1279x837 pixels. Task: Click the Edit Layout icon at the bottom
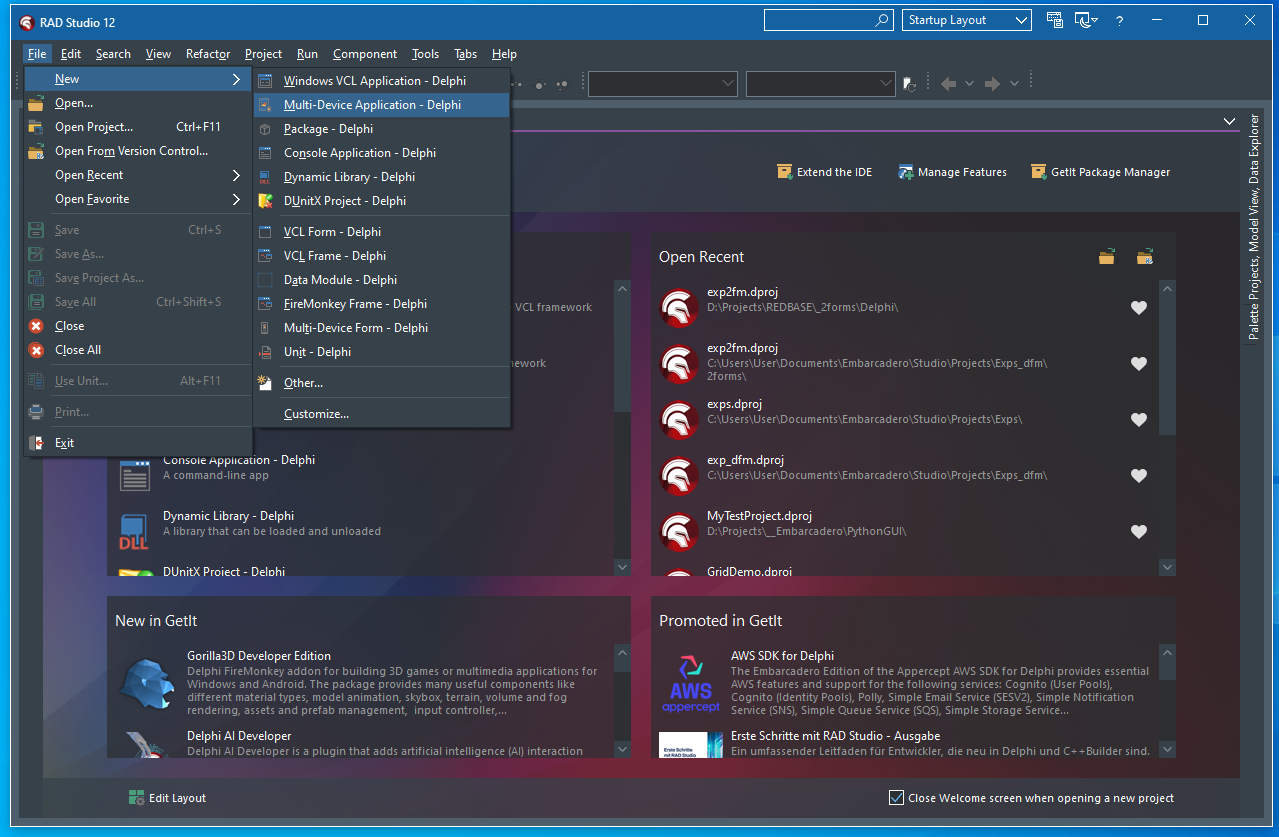137,798
